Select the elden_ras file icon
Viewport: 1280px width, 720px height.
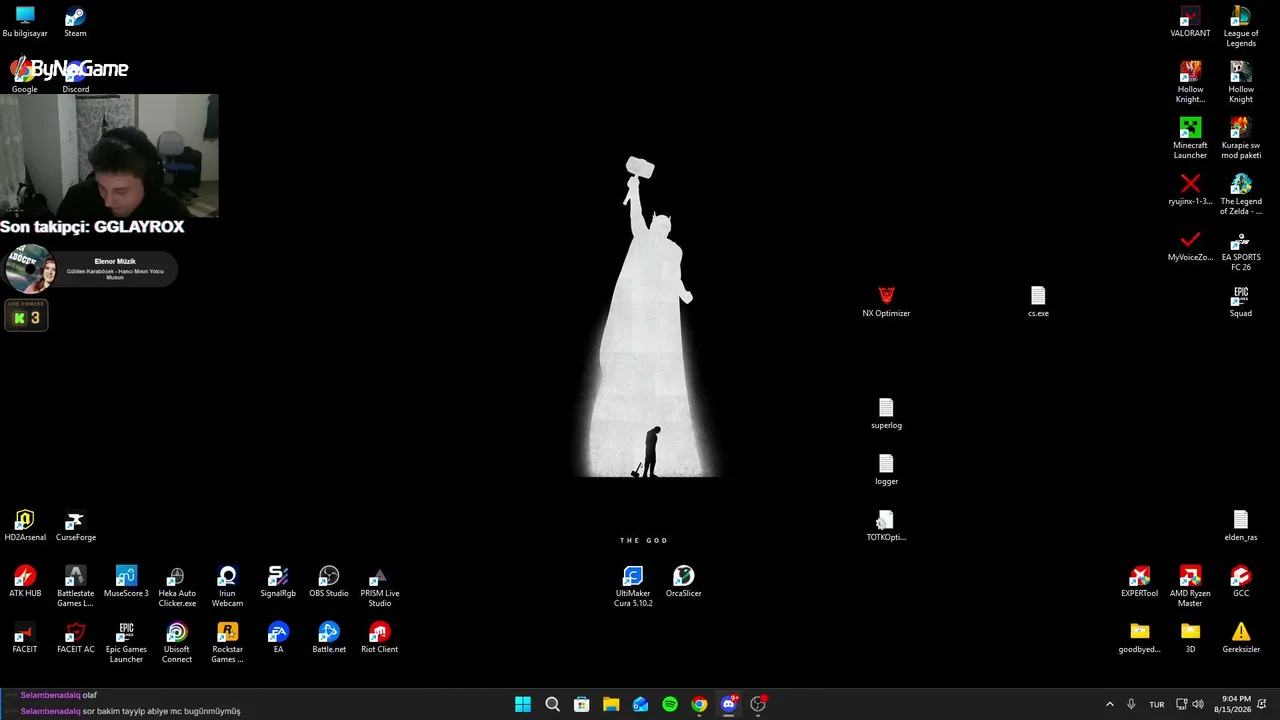(x=1241, y=526)
